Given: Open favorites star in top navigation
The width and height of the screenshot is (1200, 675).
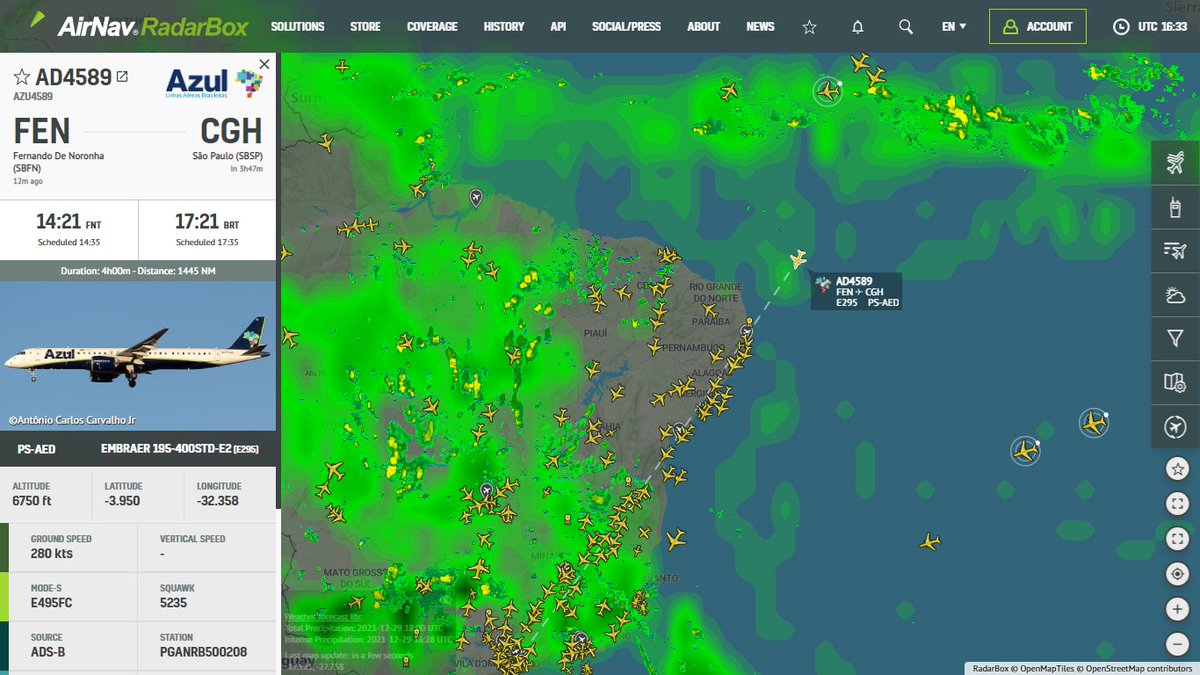Looking at the screenshot, I should 810,27.
